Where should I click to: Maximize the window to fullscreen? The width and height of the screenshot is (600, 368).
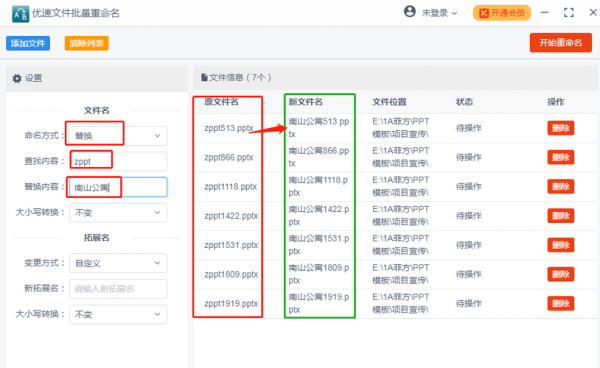(569, 13)
